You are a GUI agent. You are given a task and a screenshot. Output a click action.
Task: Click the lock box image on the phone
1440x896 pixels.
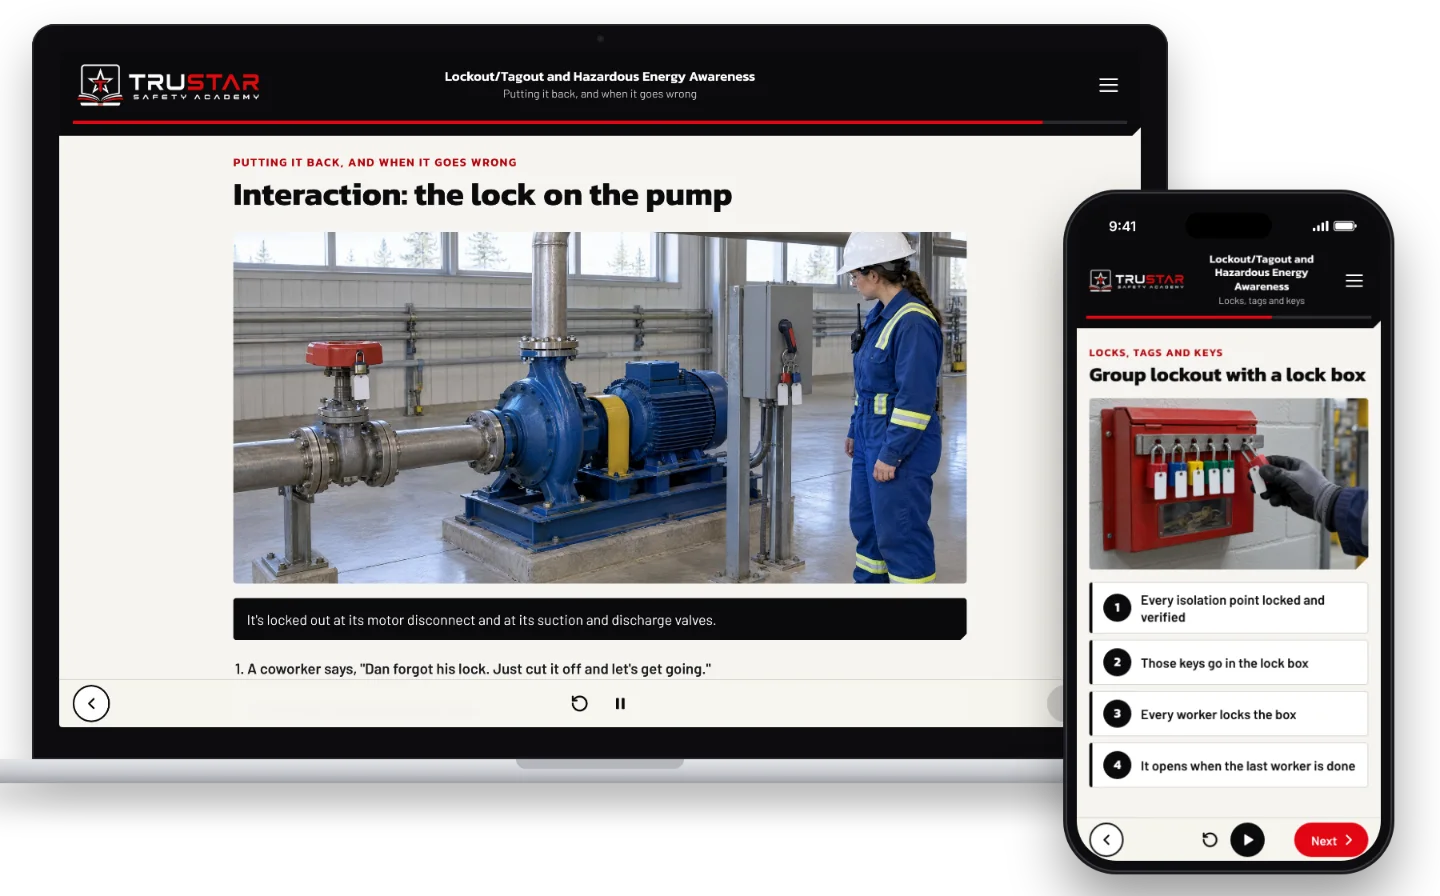click(1229, 484)
